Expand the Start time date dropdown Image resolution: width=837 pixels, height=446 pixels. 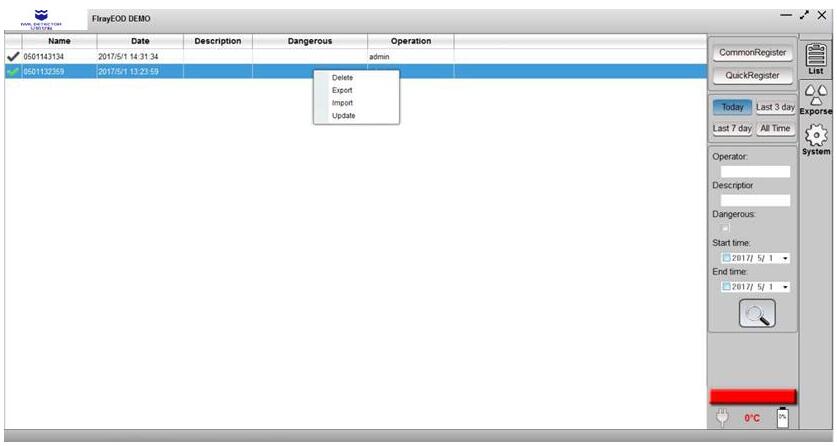click(786, 258)
